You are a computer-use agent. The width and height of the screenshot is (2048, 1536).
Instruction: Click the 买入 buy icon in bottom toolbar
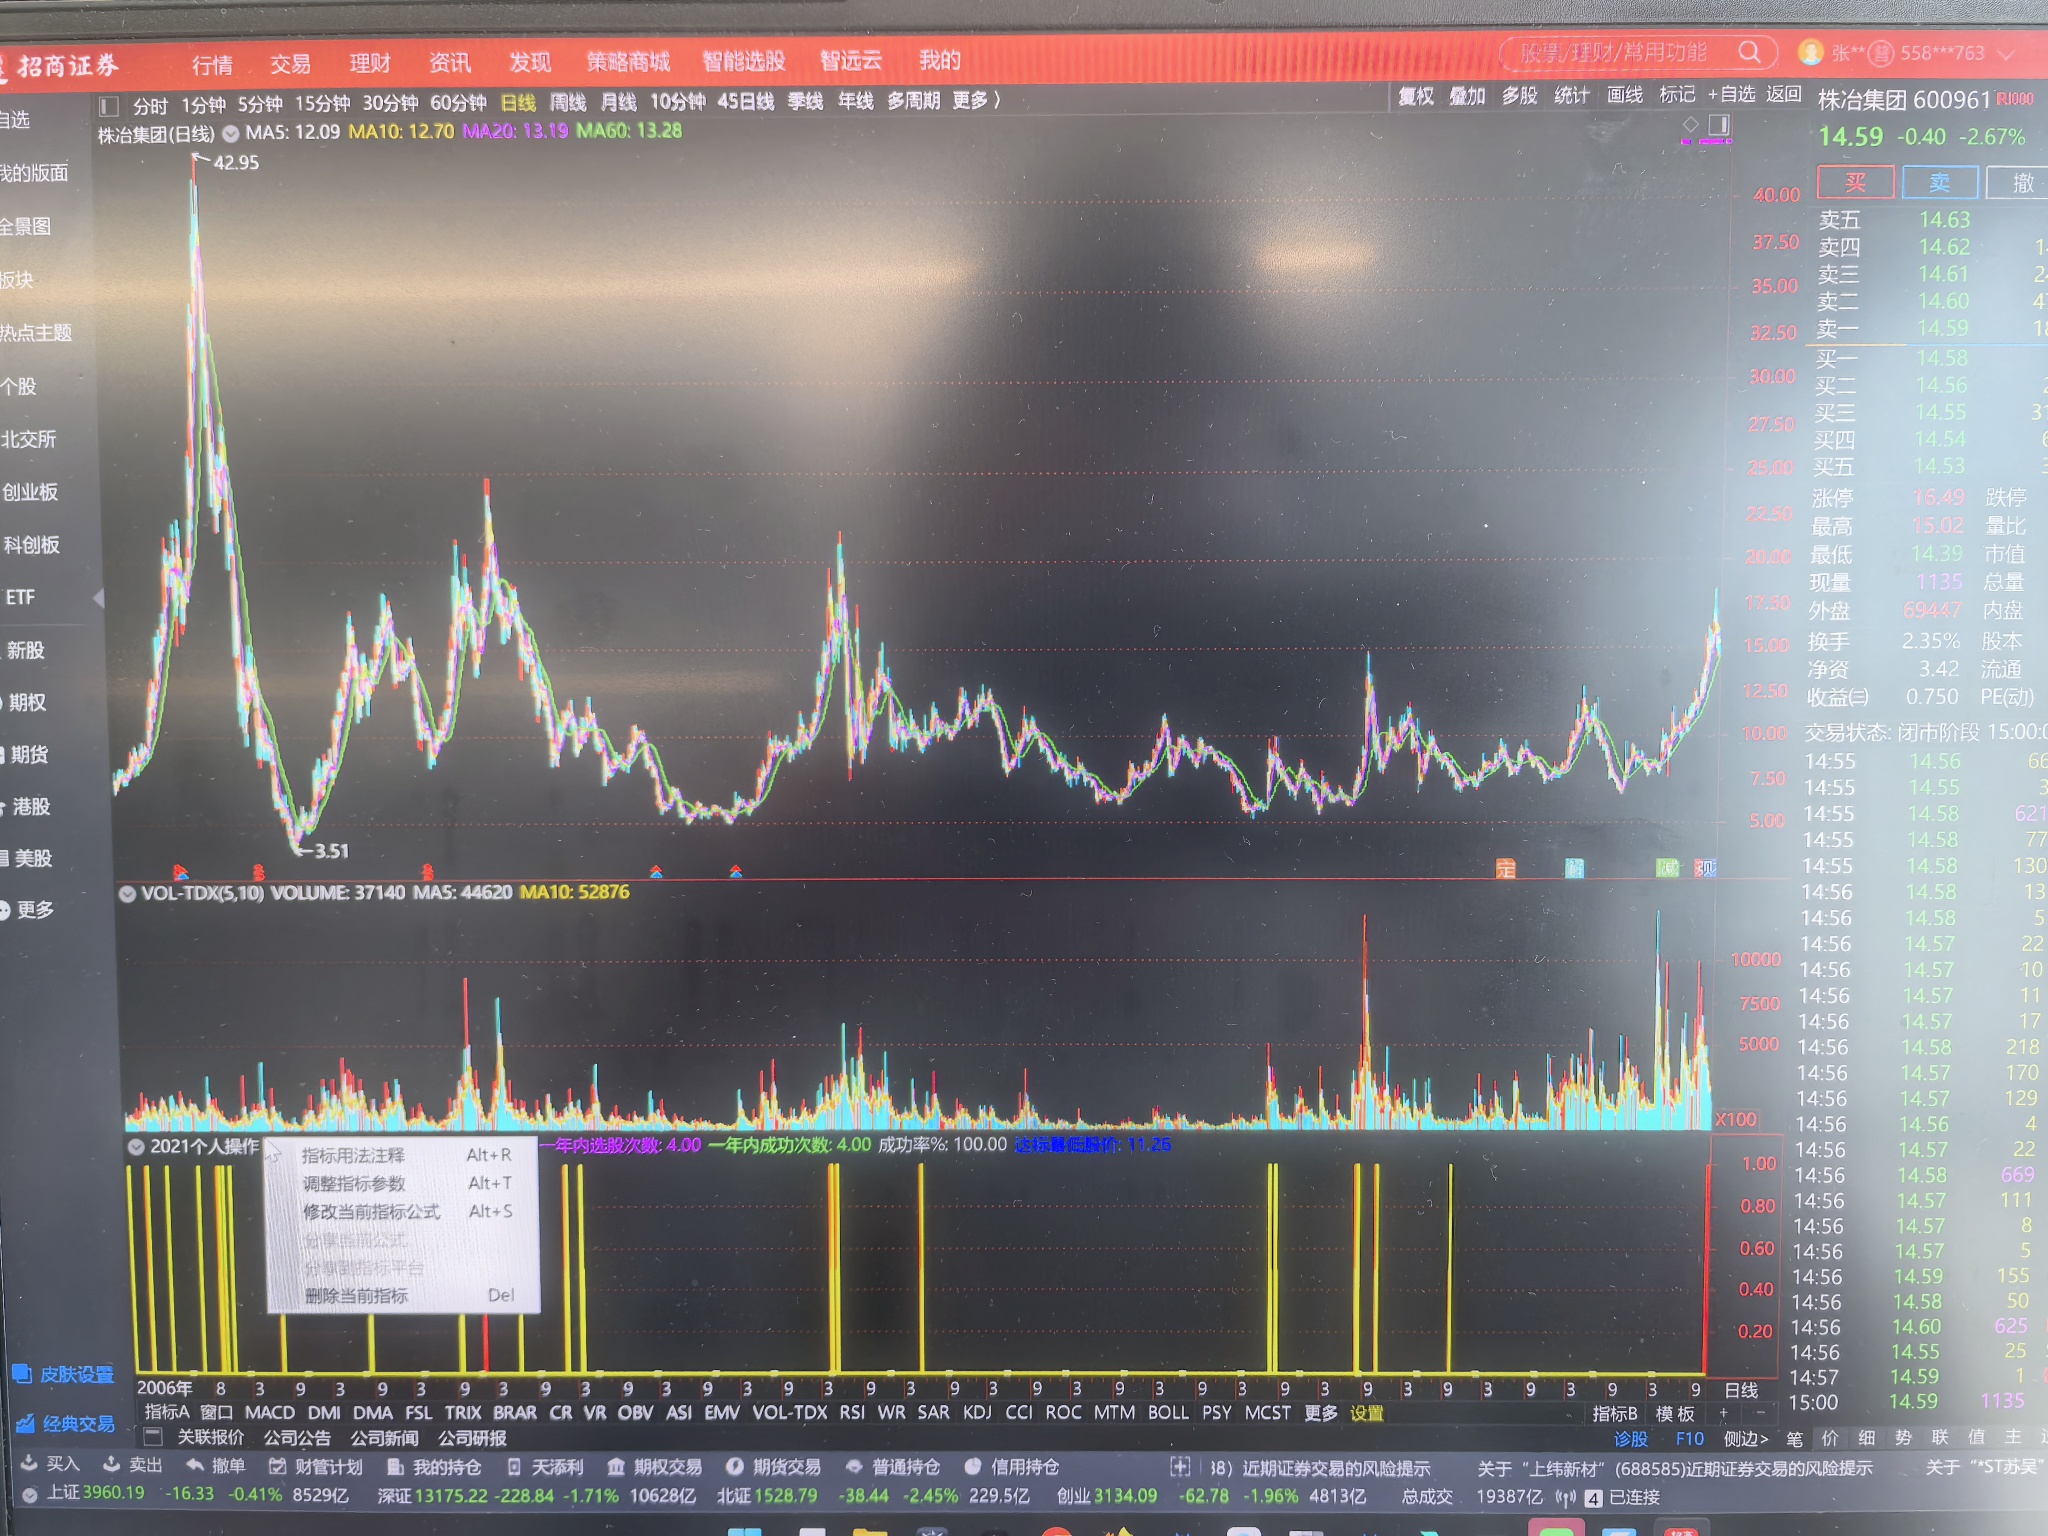click(29, 1464)
